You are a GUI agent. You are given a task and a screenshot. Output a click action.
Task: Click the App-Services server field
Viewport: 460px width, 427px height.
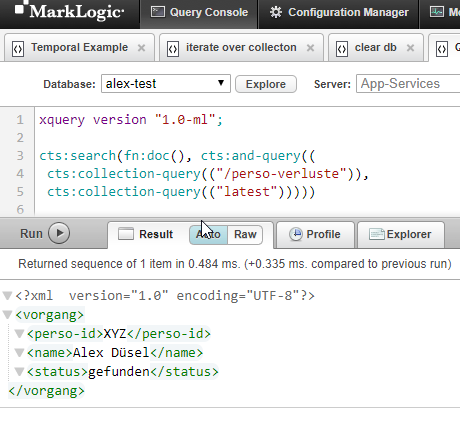pyautogui.click(x=408, y=84)
